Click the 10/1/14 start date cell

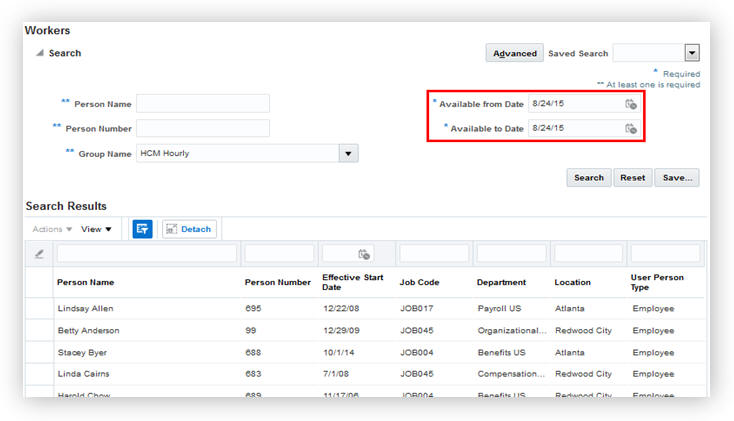338,353
